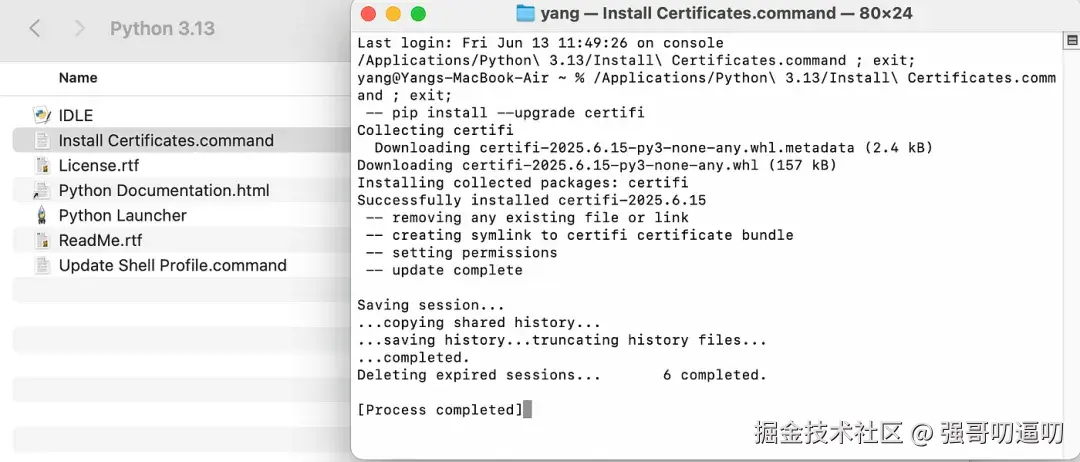Click the "-- setting permissions" line

pos(461,253)
